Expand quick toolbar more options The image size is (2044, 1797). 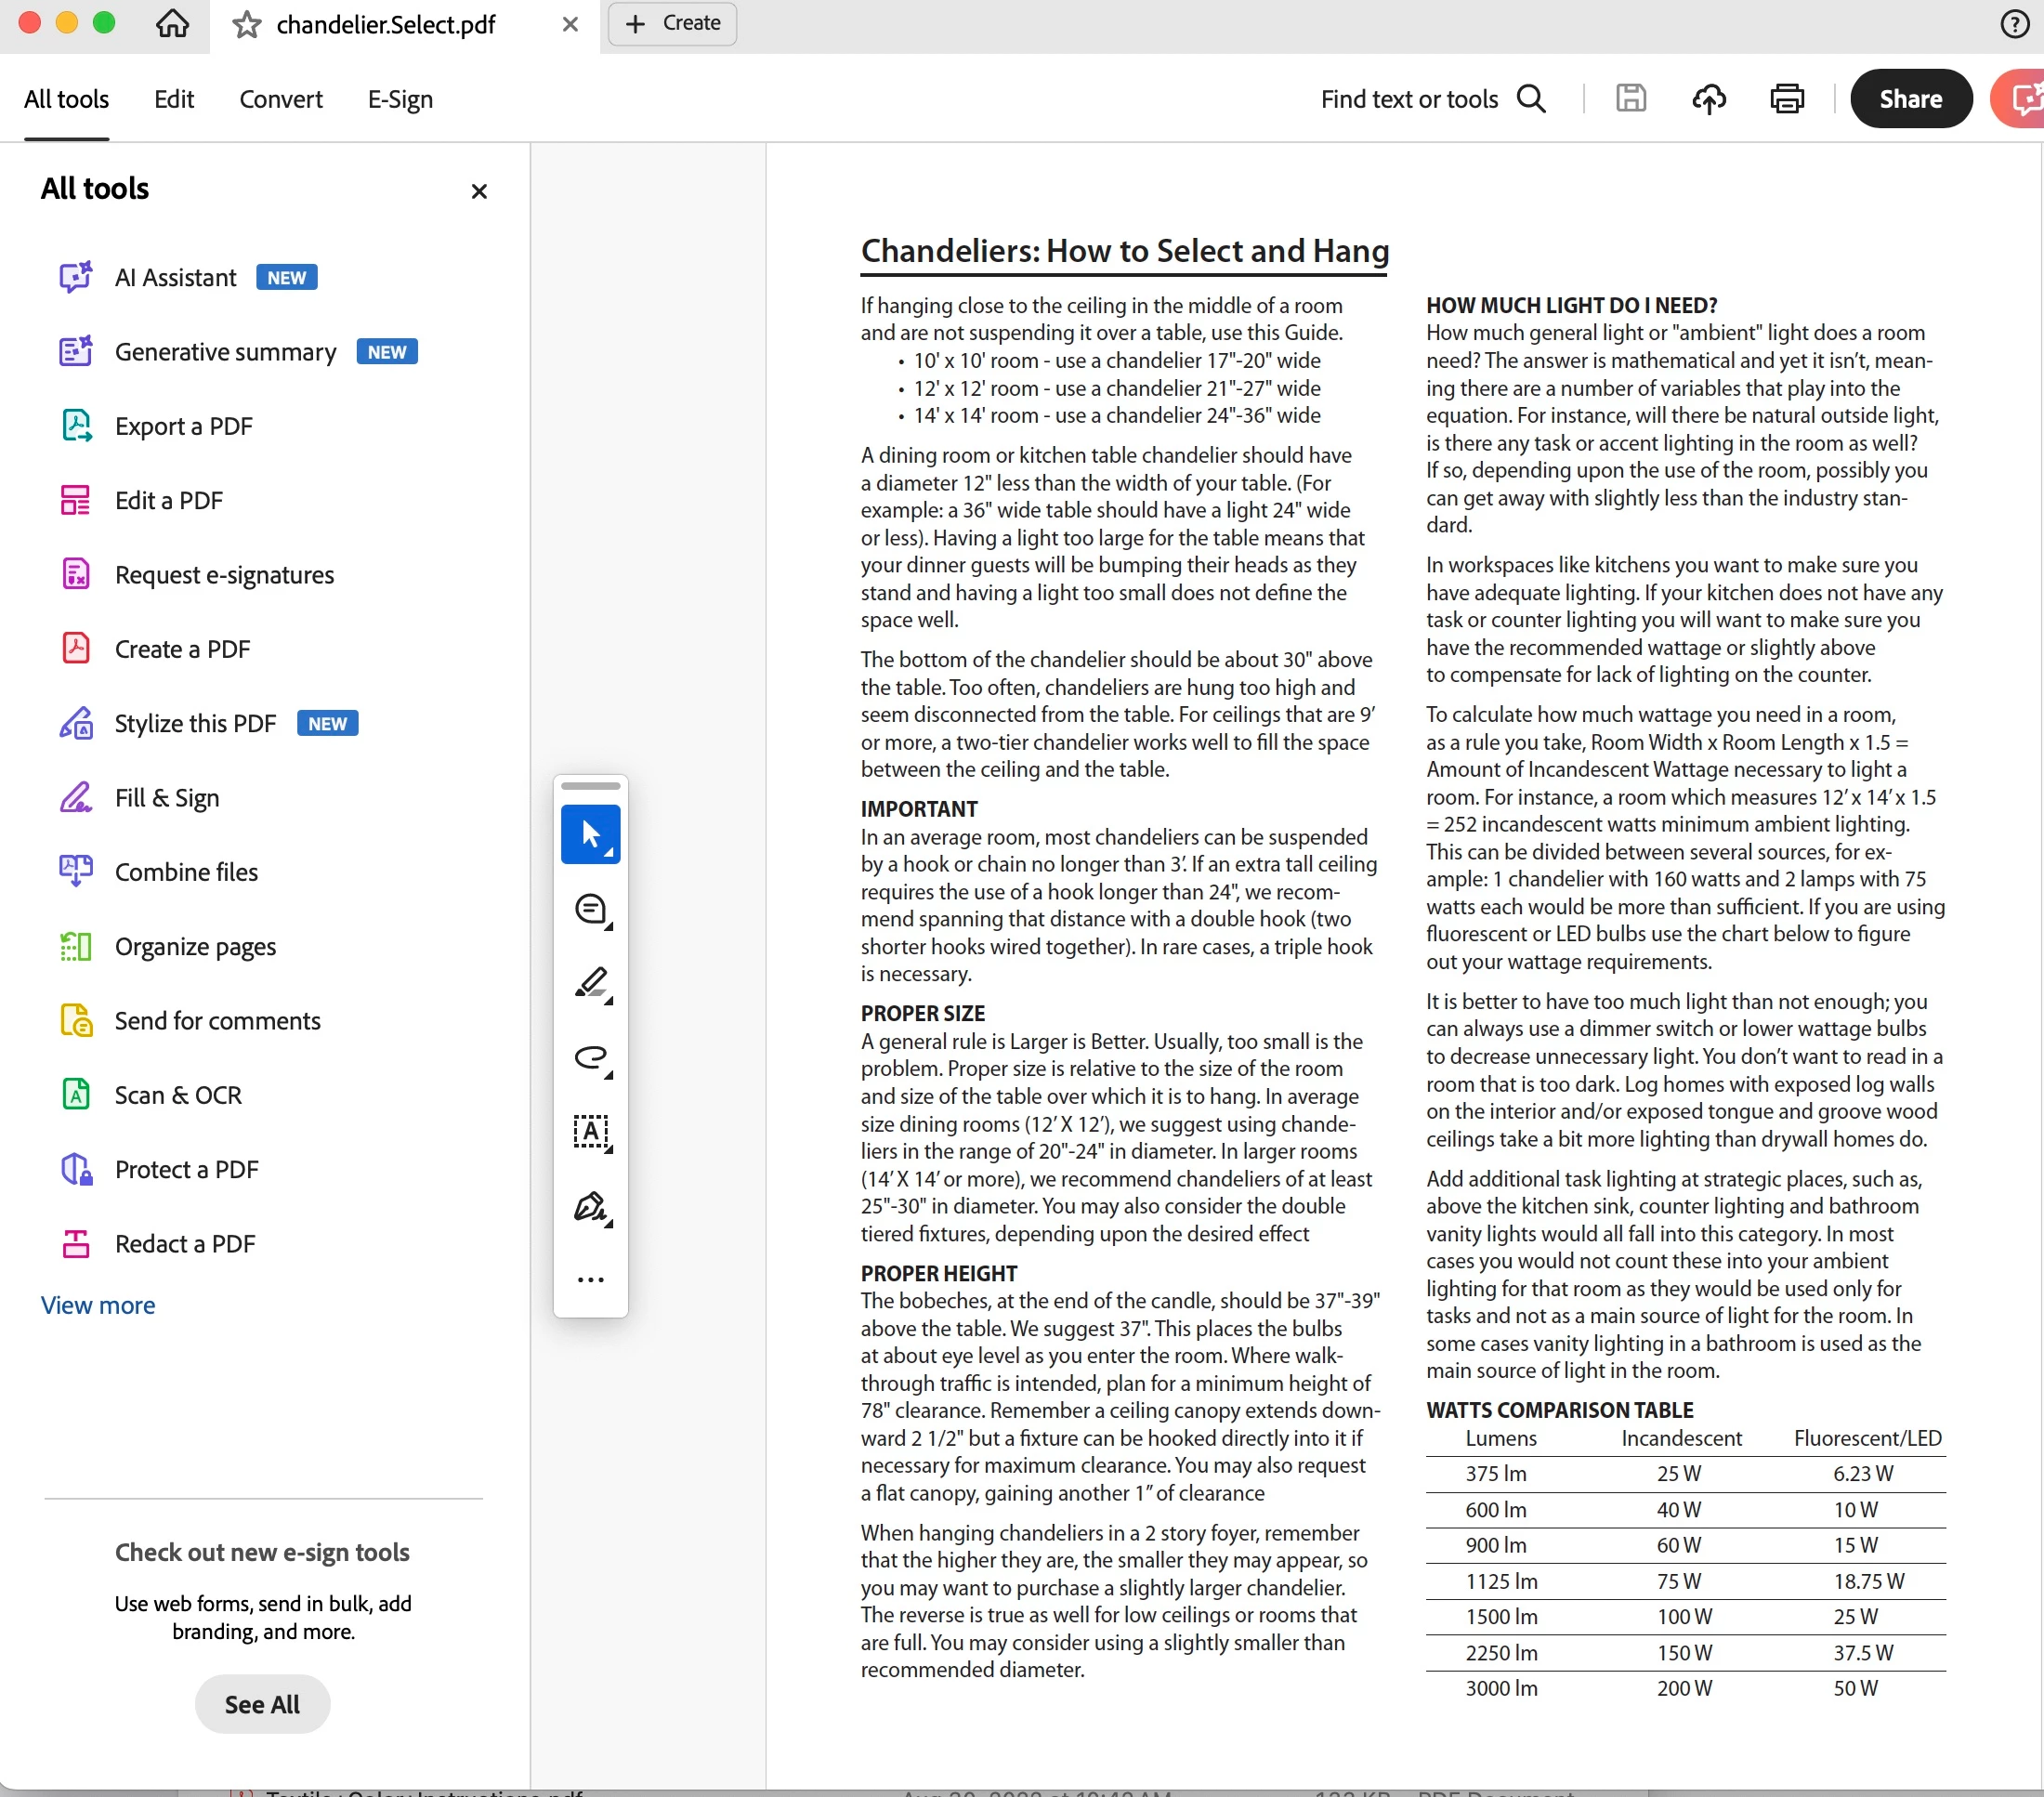coord(590,1280)
